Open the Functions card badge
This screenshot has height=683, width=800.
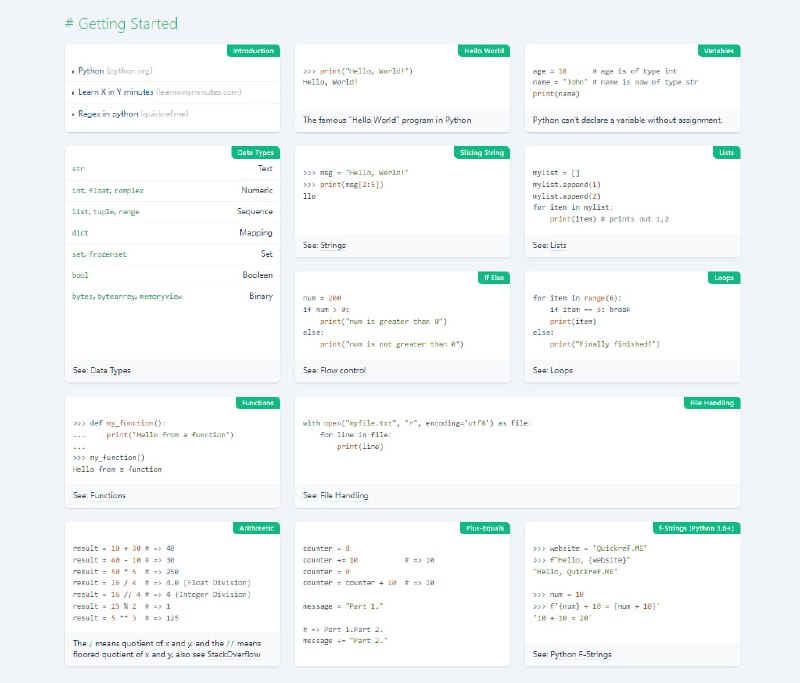[259, 403]
